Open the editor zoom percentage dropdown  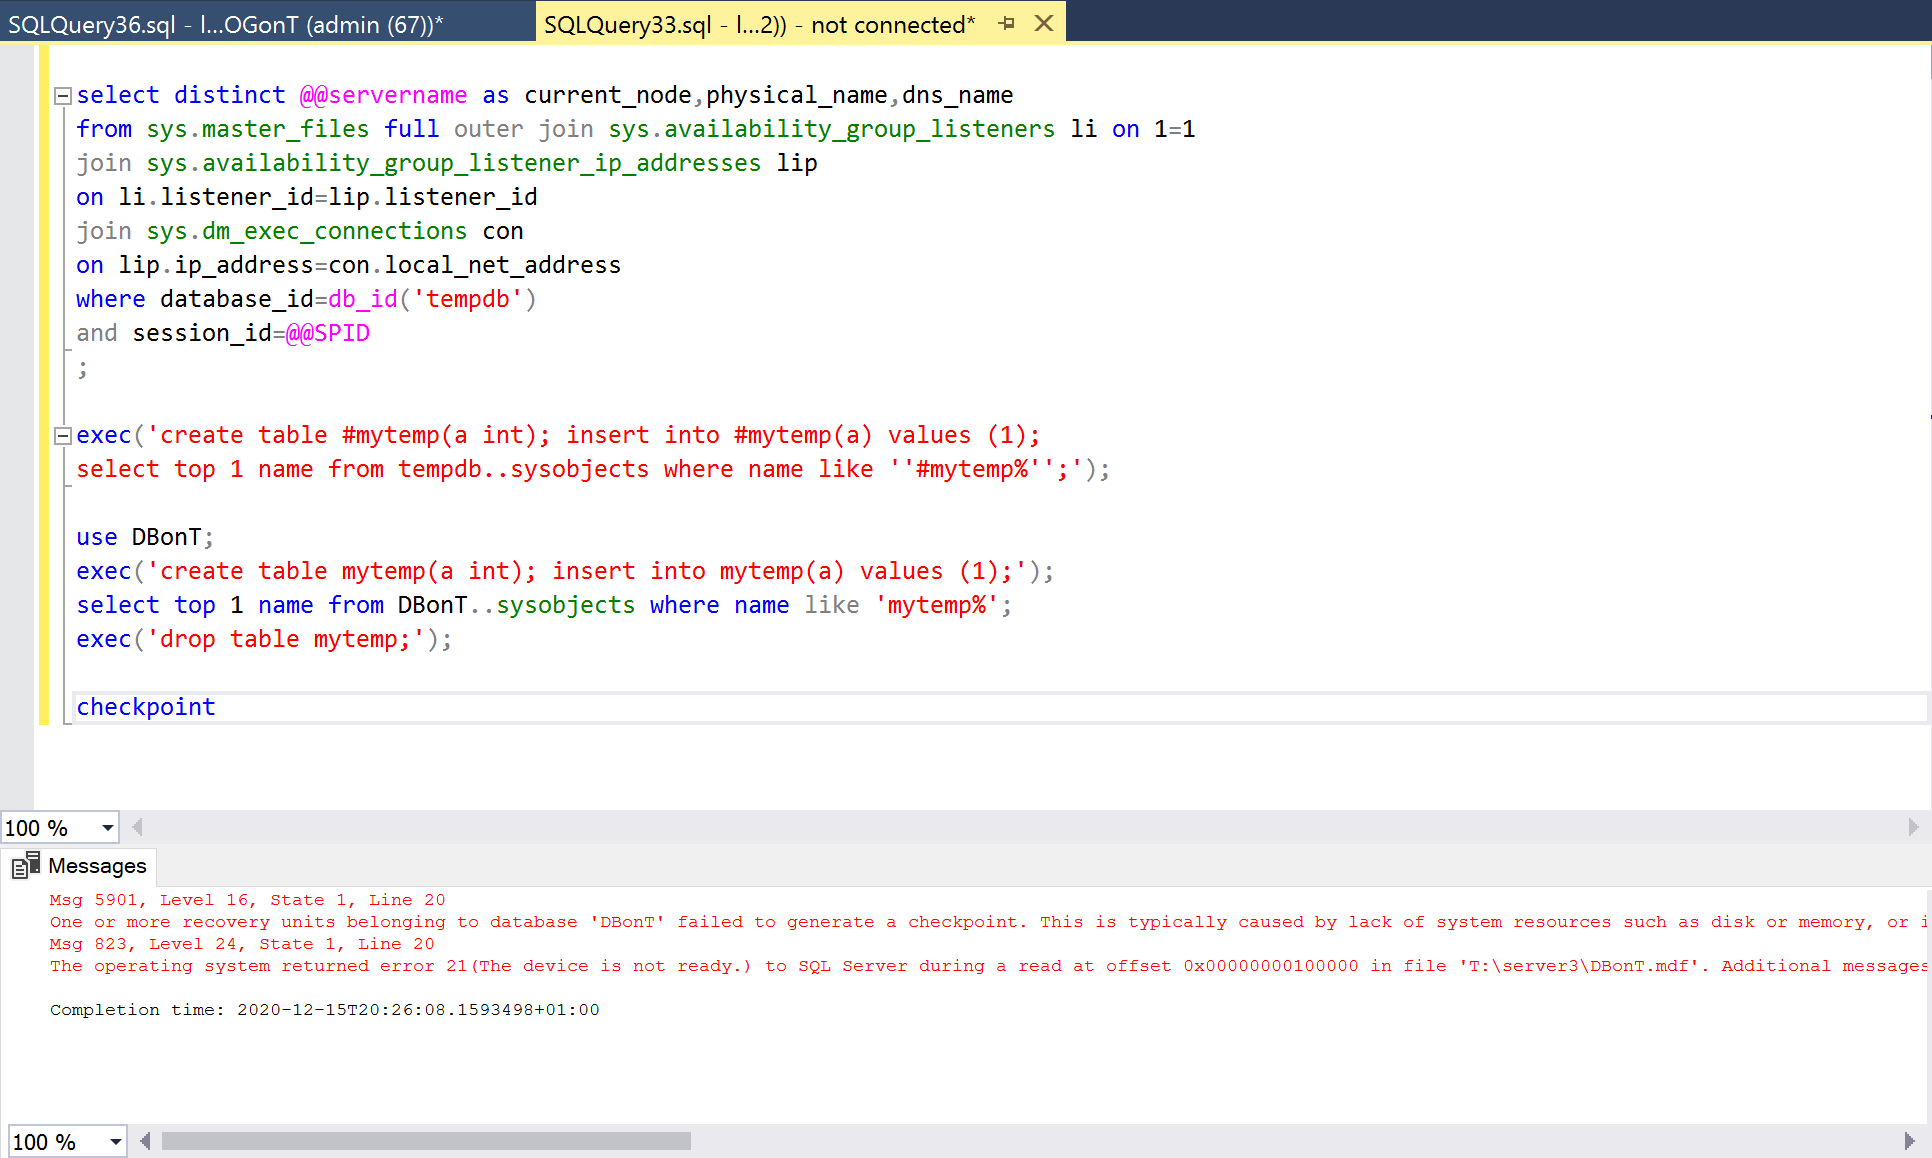click(x=107, y=828)
